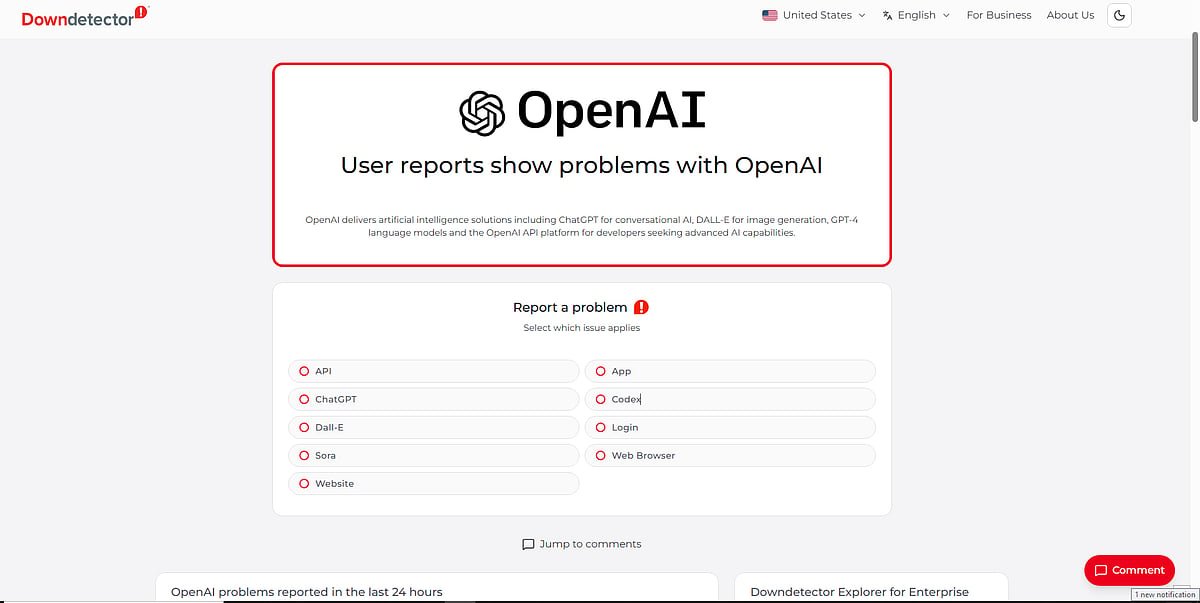This screenshot has height=603, width=1200.
Task: Select the API issue option
Action: click(x=434, y=371)
